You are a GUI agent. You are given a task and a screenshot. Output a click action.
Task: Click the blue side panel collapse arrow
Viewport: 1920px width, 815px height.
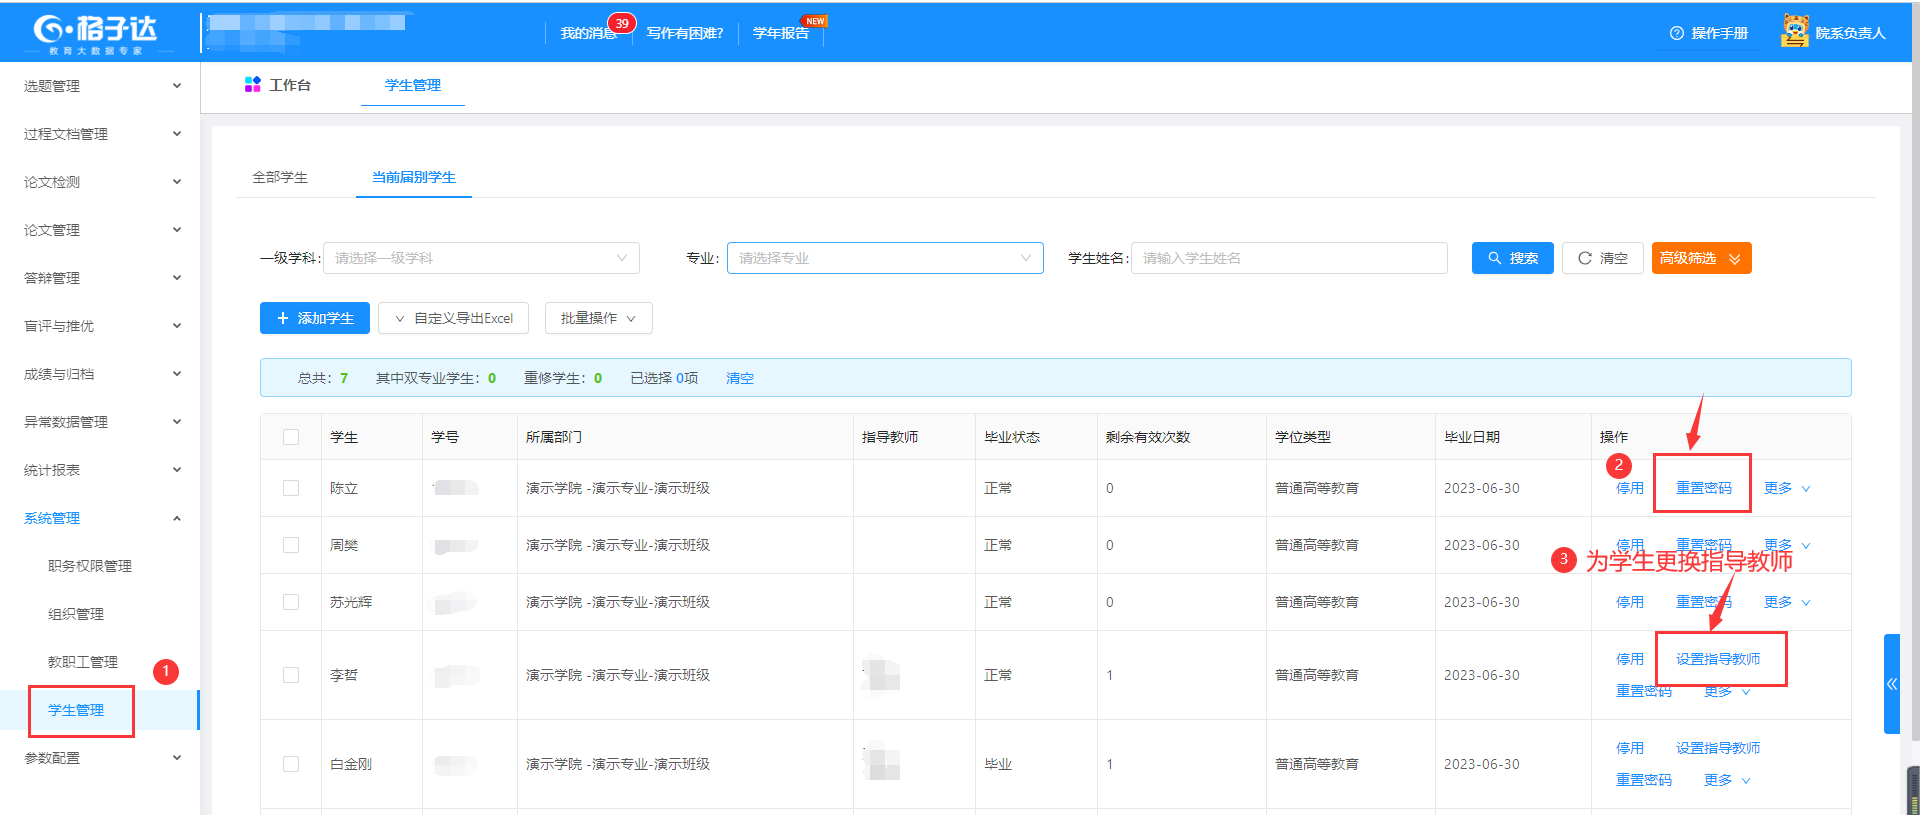coord(1891,684)
